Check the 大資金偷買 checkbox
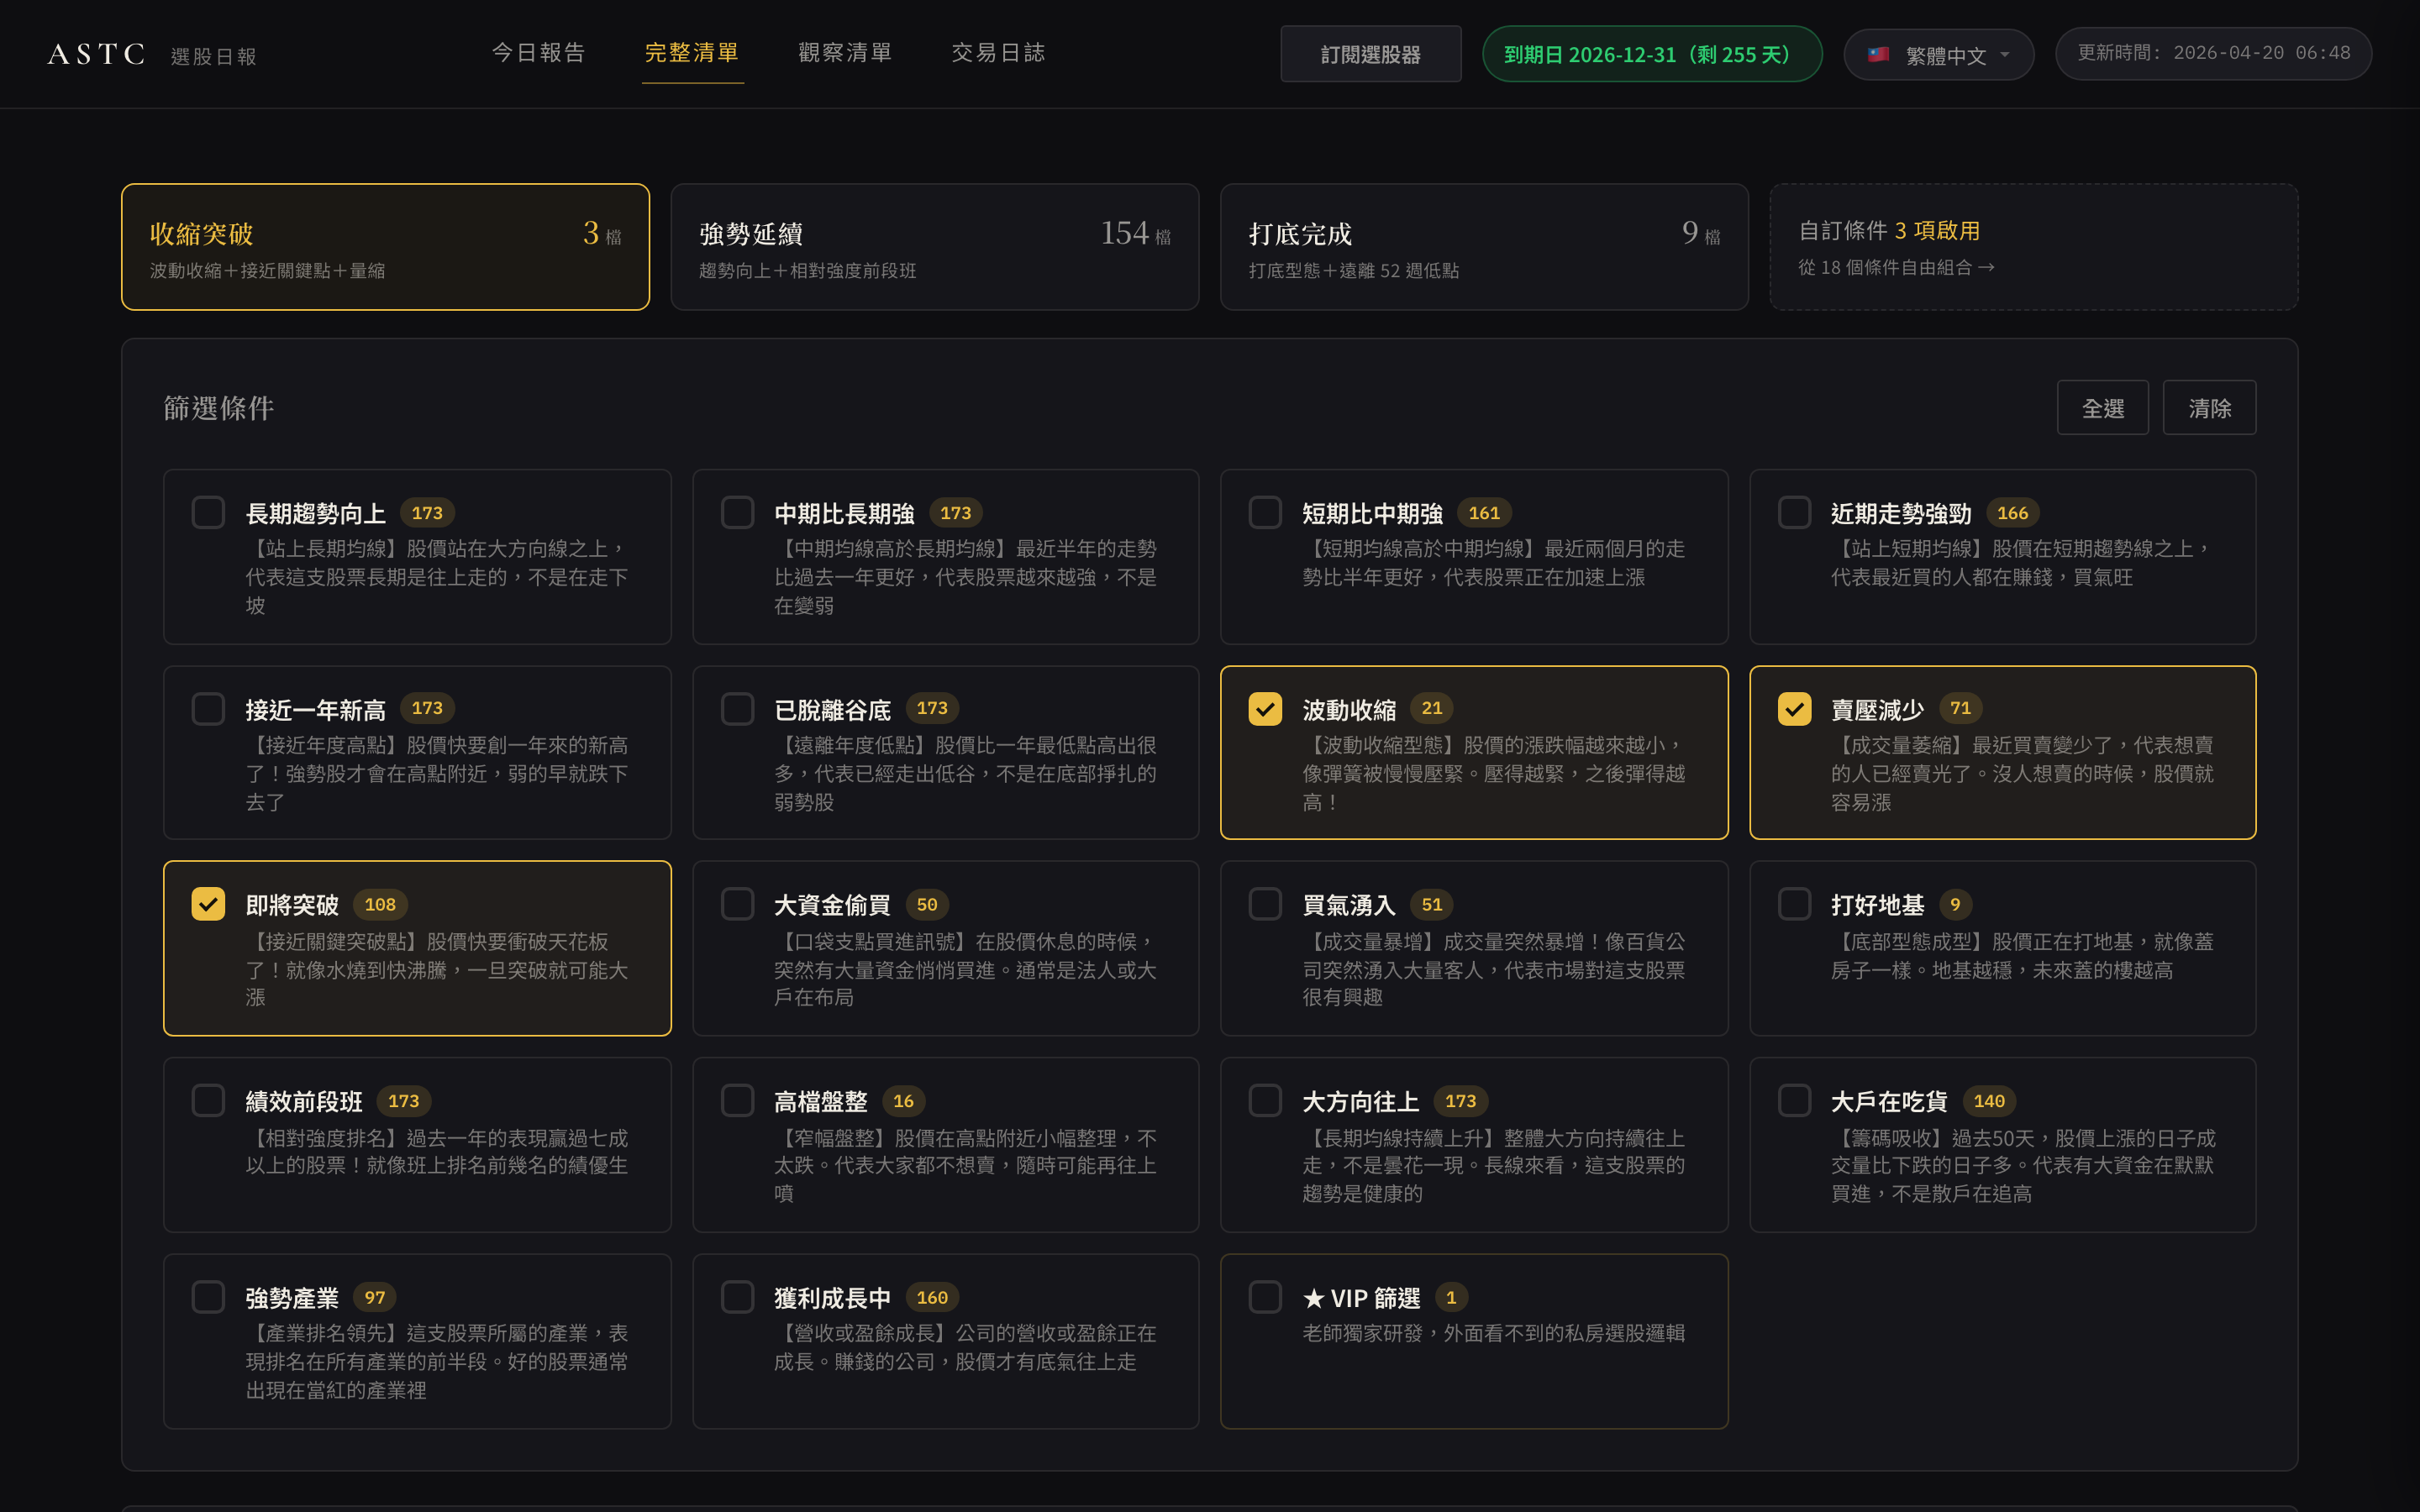The height and width of the screenshot is (1512, 2420). point(737,904)
